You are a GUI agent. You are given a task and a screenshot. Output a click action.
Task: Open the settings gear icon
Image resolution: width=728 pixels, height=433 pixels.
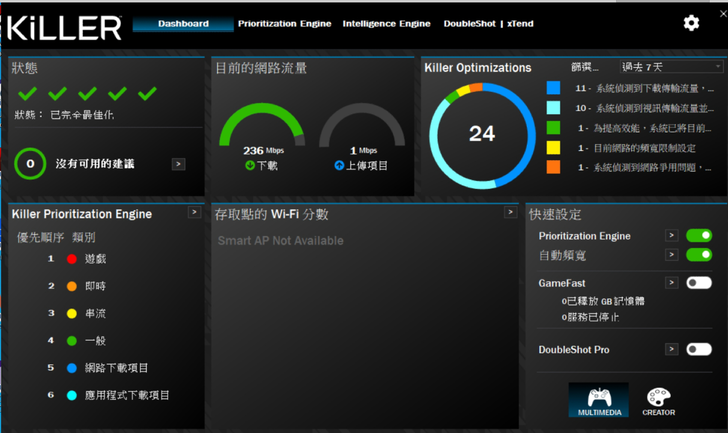691,23
